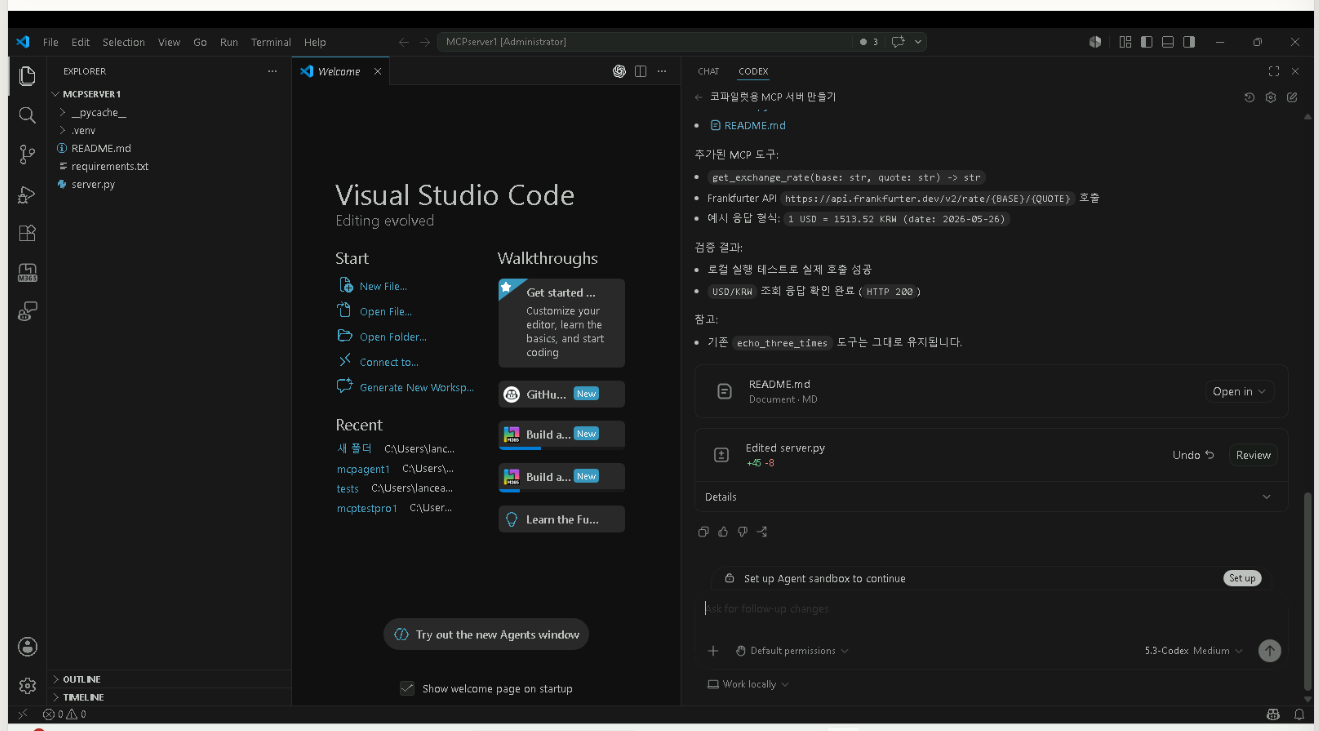This screenshot has width=1319, height=731.
Task: Click errors and warnings in status bar
Action: pos(64,714)
